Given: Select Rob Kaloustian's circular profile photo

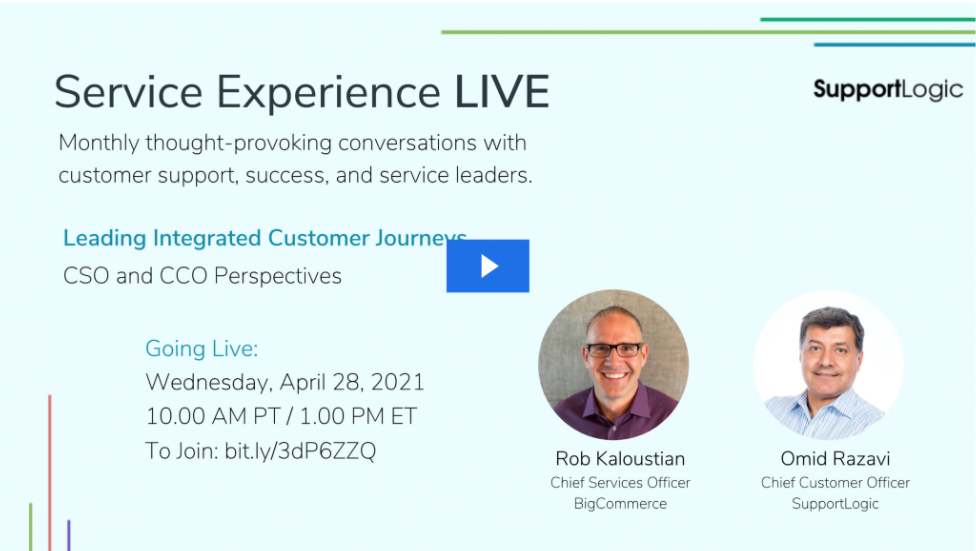Looking at the screenshot, I should click(614, 364).
